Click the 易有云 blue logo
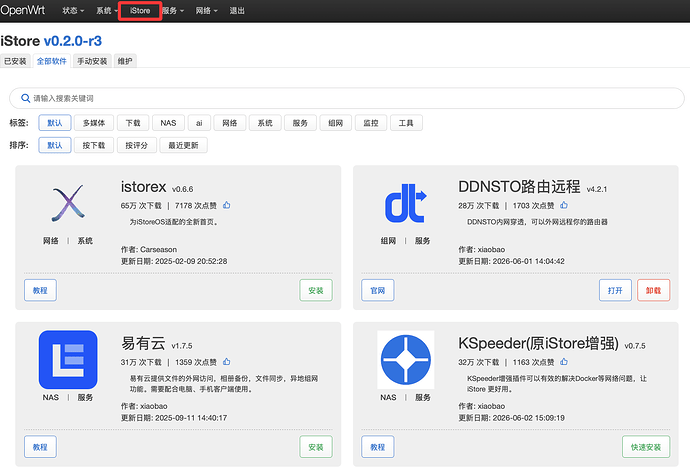Viewport: 690px width, 470px height. point(68,360)
